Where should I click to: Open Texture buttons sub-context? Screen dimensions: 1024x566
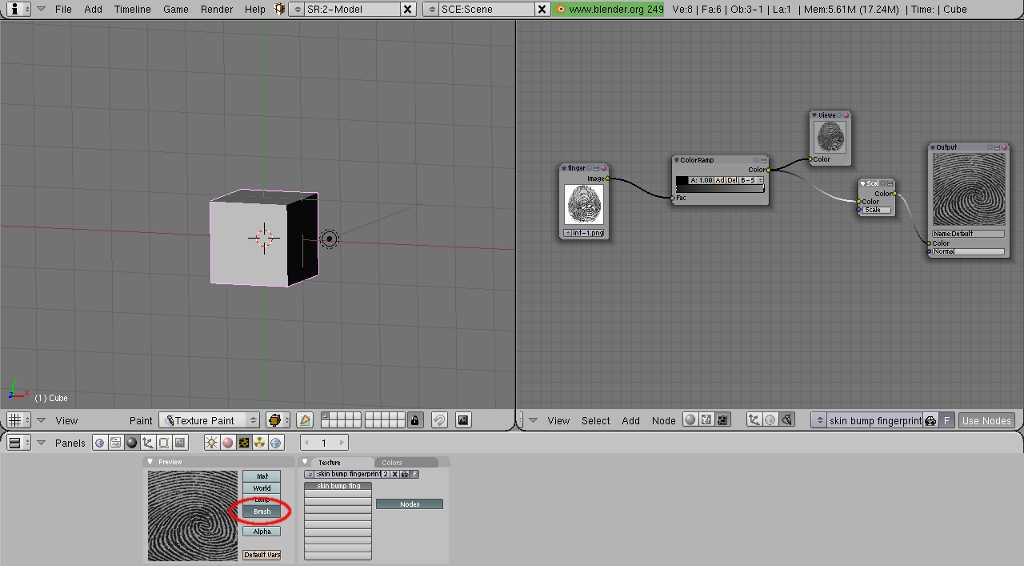[x=244, y=443]
